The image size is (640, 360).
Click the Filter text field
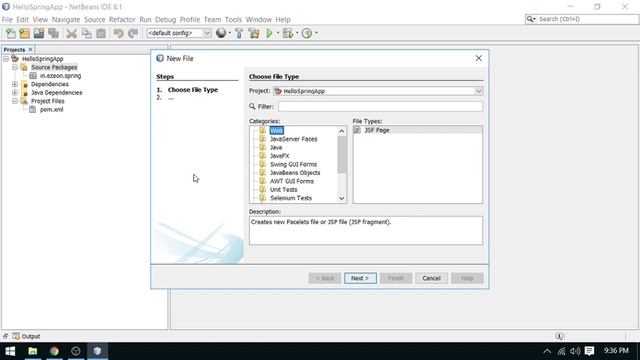pyautogui.click(x=380, y=106)
